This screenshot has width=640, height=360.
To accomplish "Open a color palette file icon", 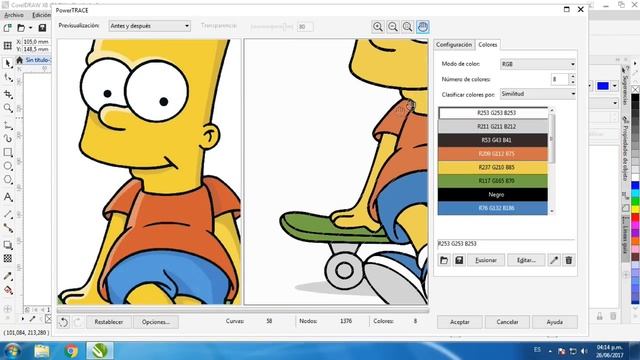I will [x=444, y=260].
